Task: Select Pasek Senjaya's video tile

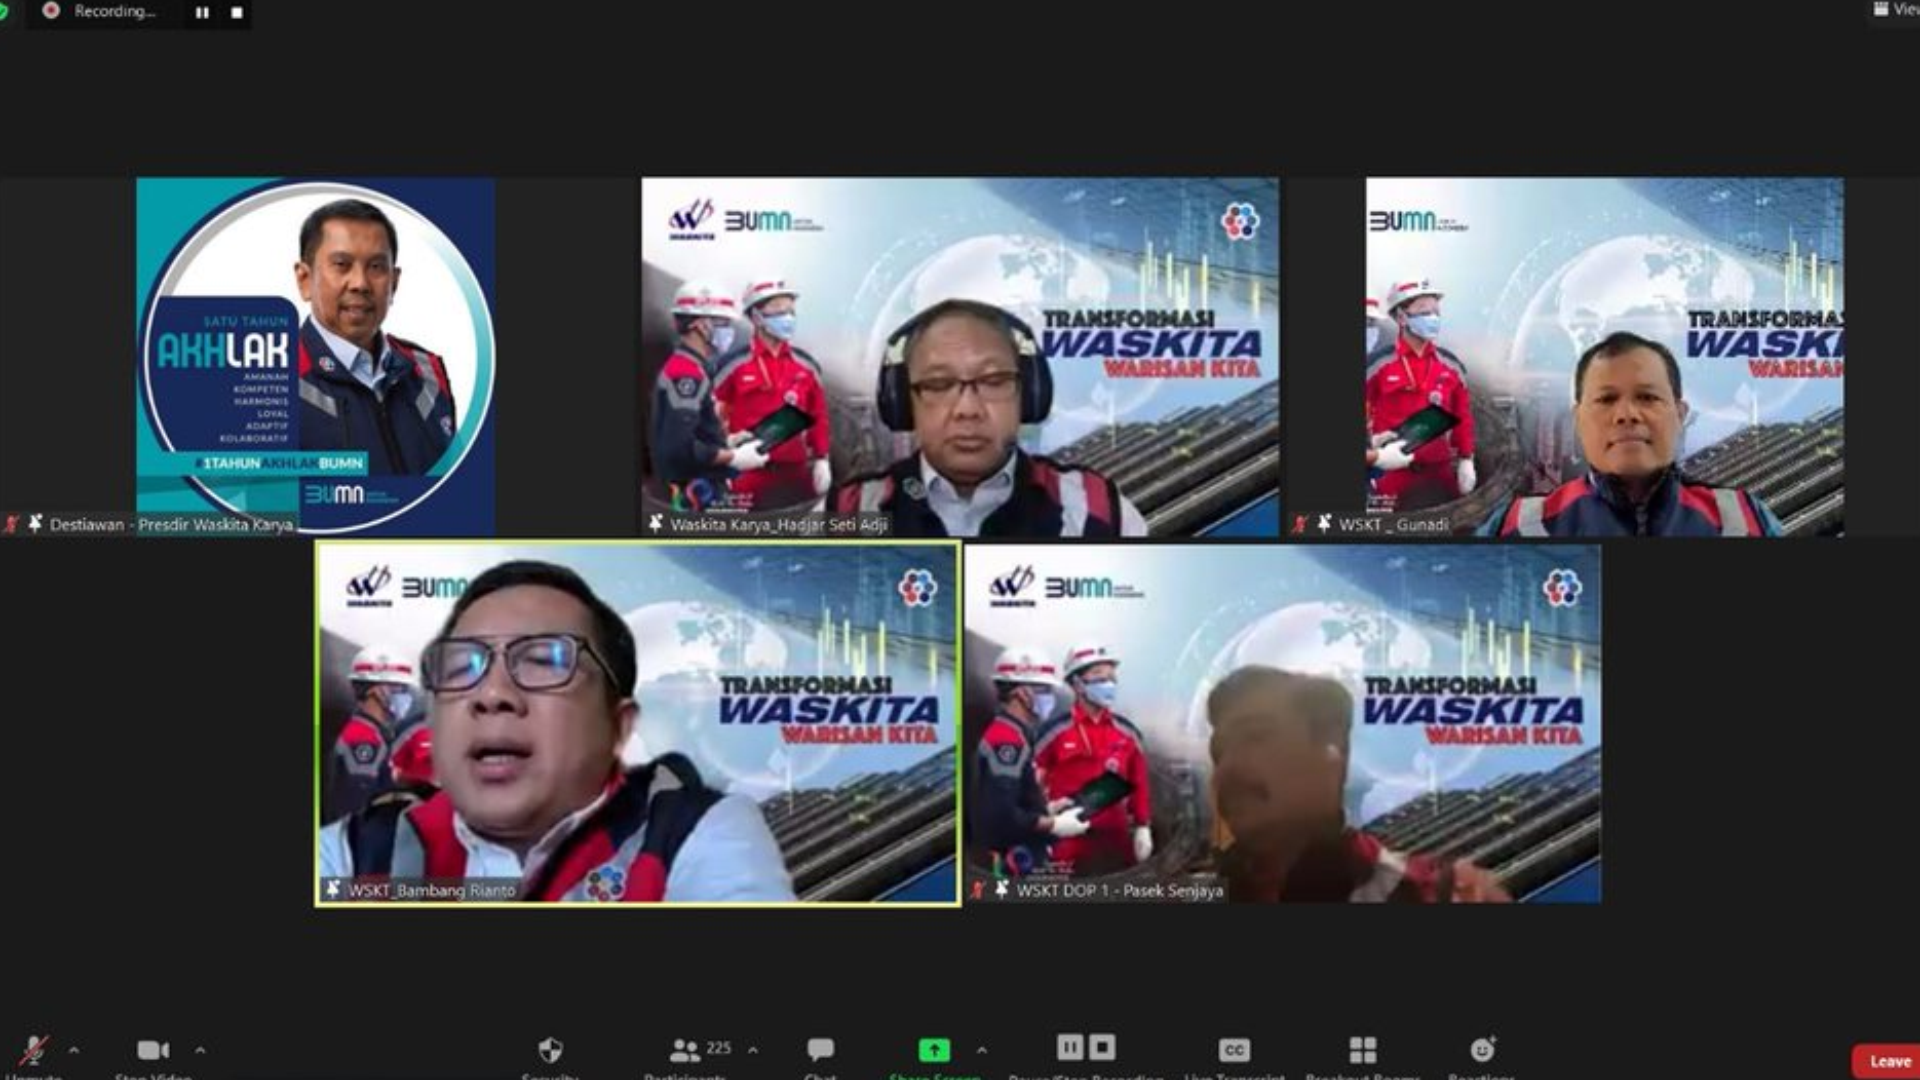Action: [x=1283, y=724]
